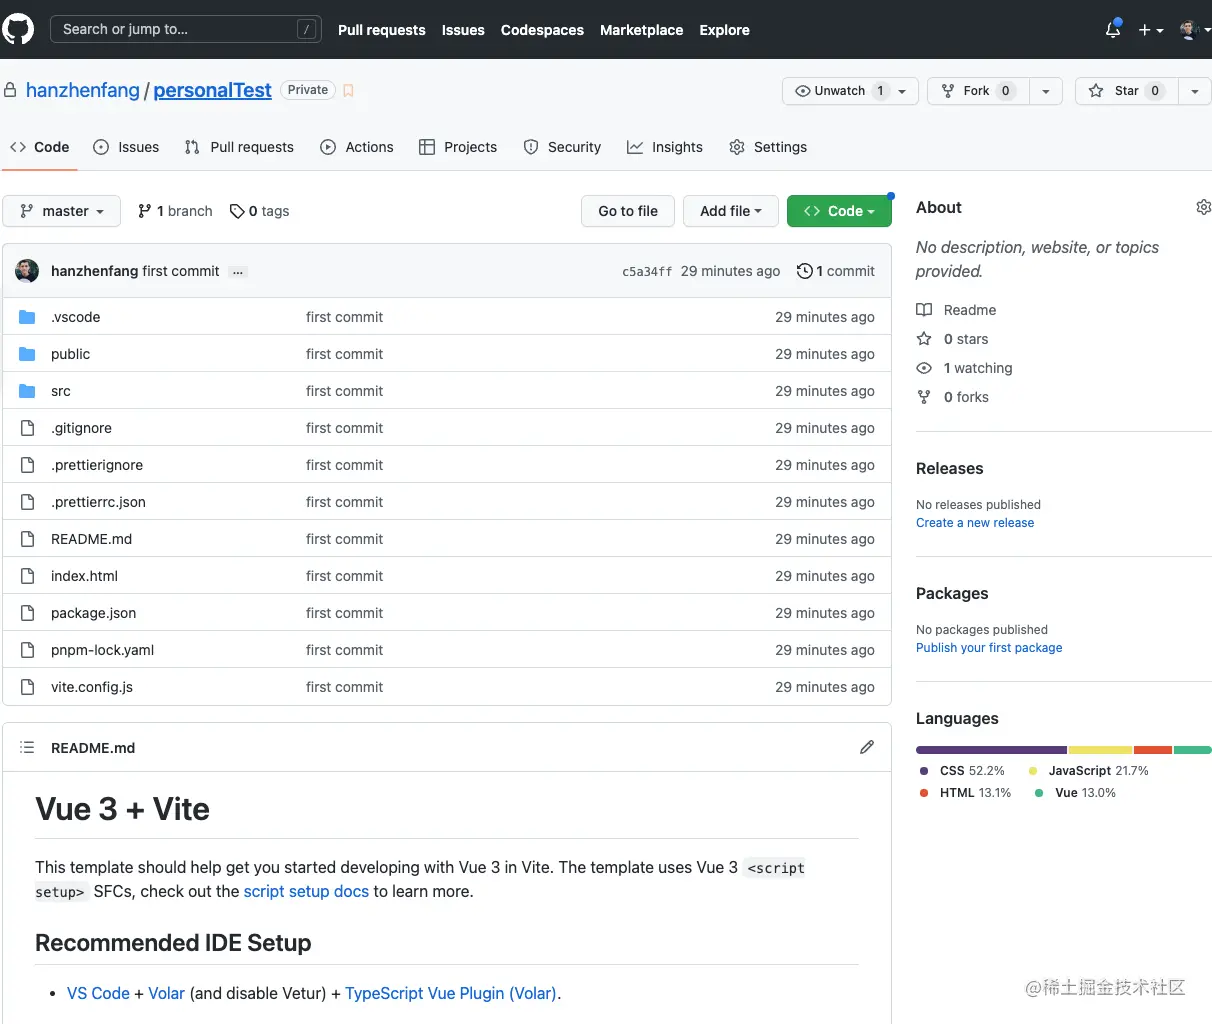Click Publish your first package
Viewport: 1212px width, 1024px height.
(x=989, y=648)
